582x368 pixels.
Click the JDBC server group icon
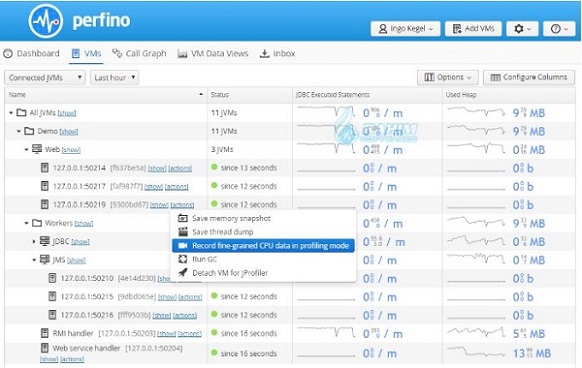click(x=45, y=241)
